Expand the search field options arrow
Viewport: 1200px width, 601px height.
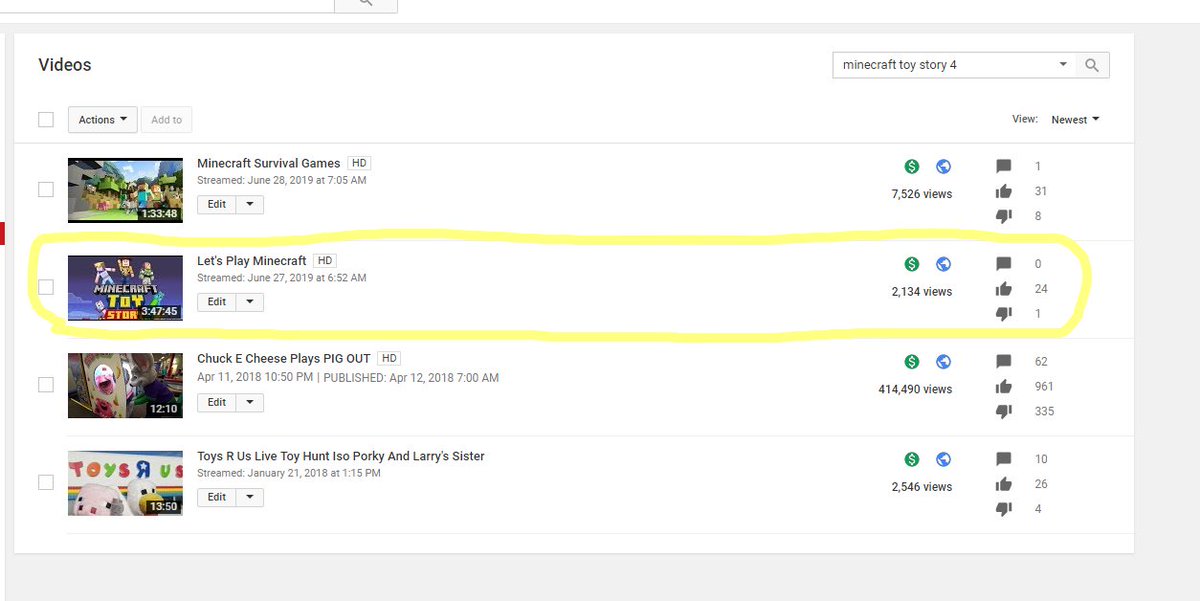(1063, 65)
